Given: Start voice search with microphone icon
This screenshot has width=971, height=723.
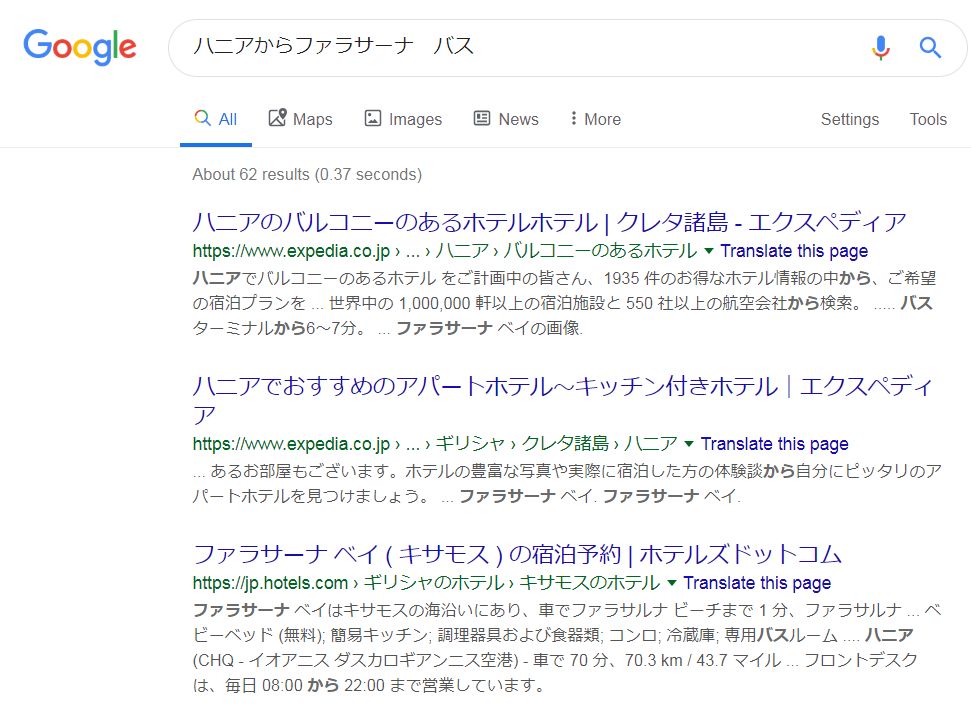Looking at the screenshot, I should point(881,47).
